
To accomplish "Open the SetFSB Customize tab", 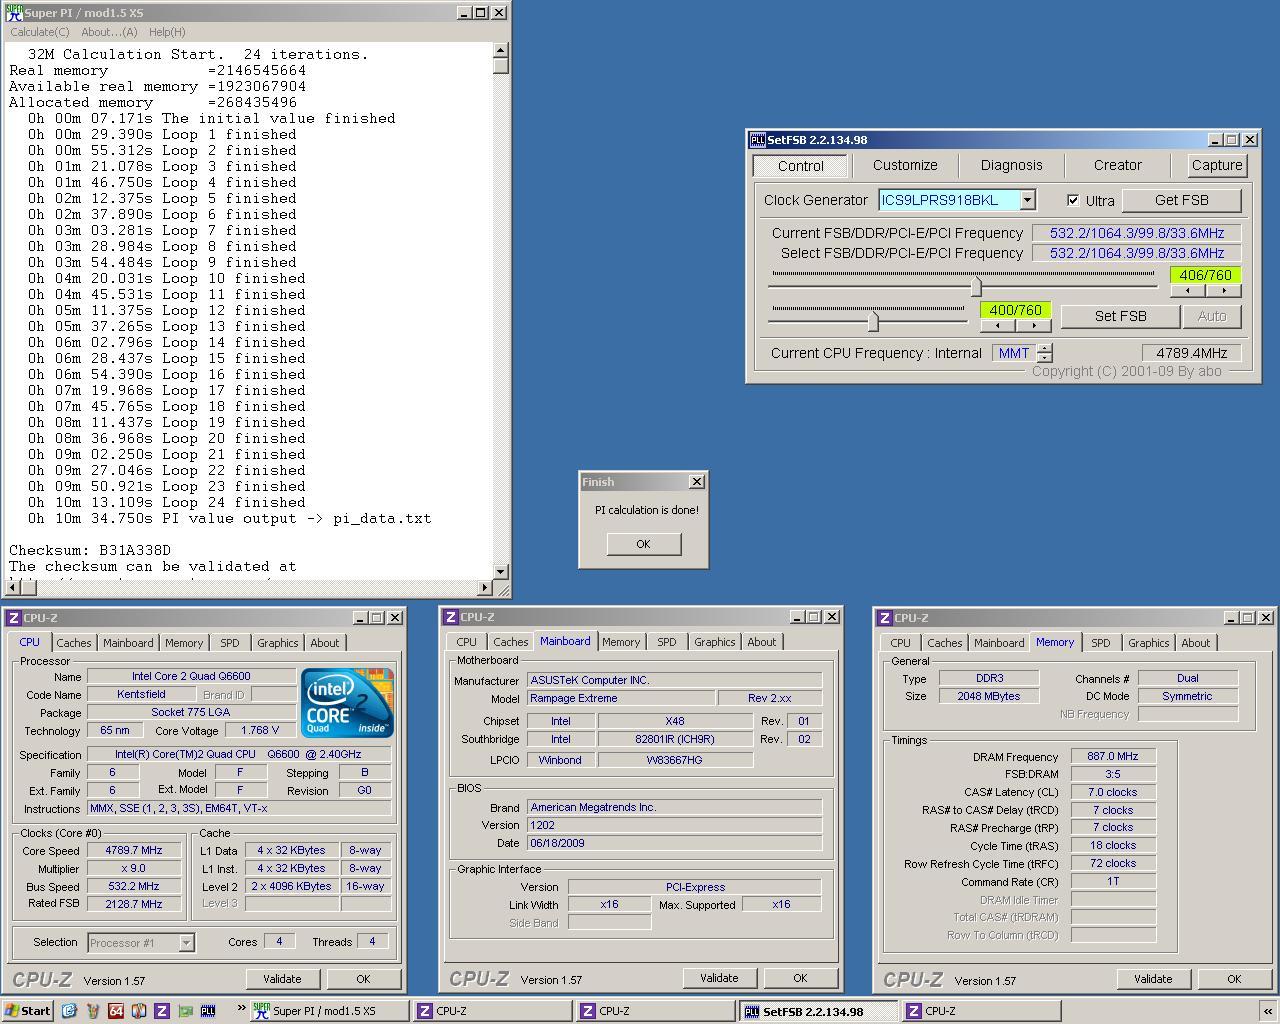I will pos(904,166).
